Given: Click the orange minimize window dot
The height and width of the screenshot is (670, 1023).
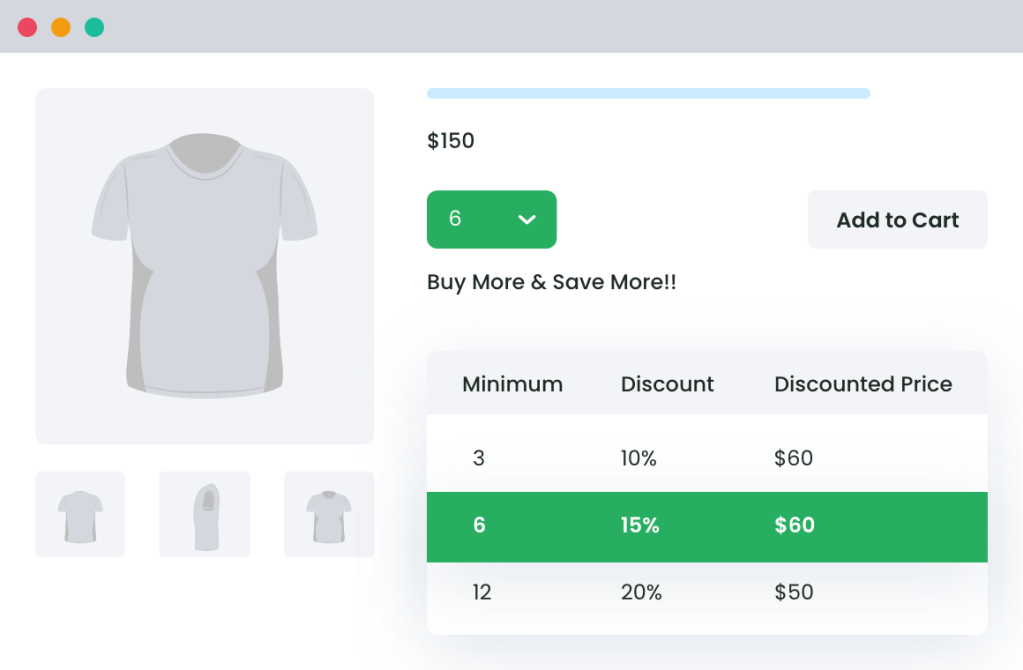Looking at the screenshot, I should click(61, 27).
